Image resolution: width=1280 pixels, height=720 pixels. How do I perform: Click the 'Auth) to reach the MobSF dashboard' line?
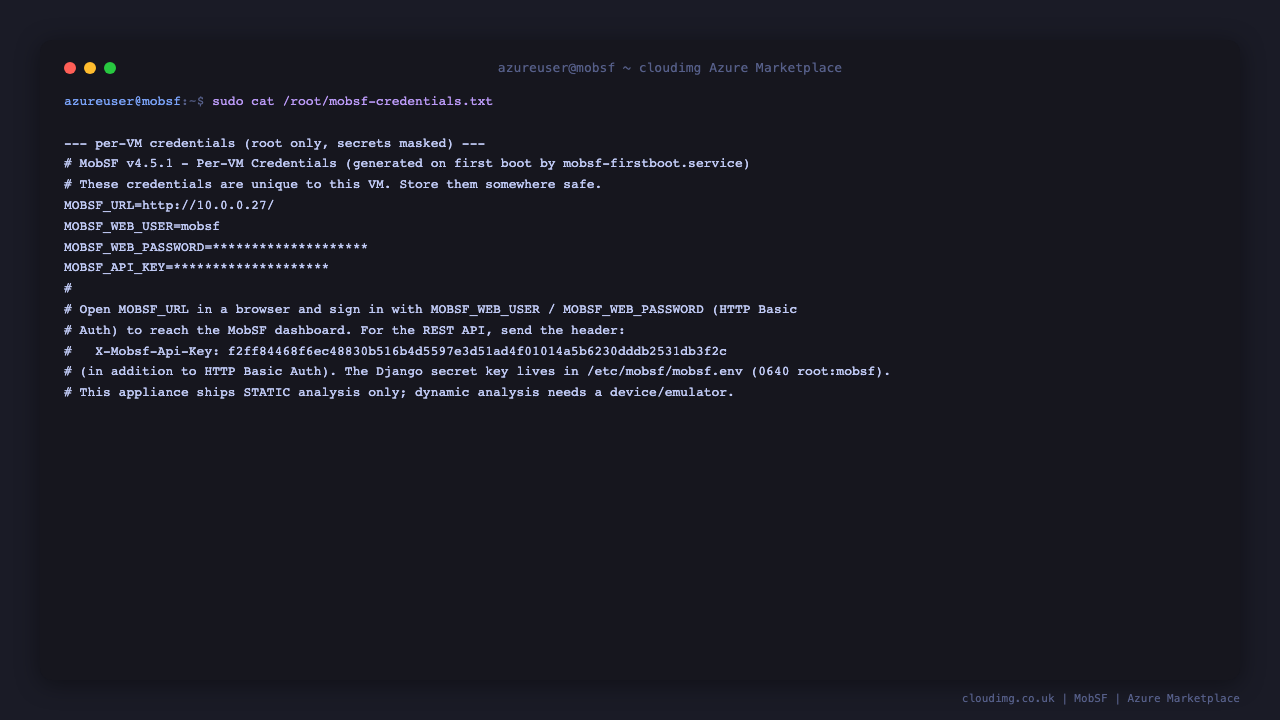(x=345, y=331)
